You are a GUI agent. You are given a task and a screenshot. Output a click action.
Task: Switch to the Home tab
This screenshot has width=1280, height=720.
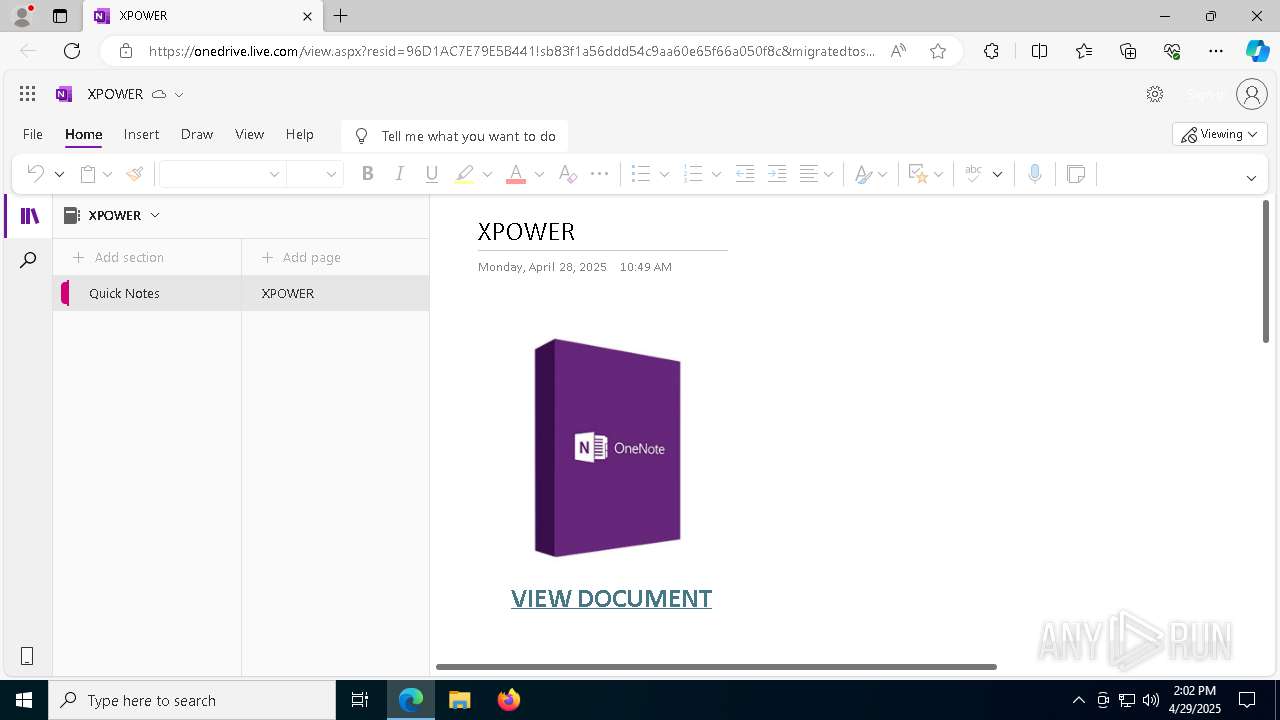click(84, 134)
